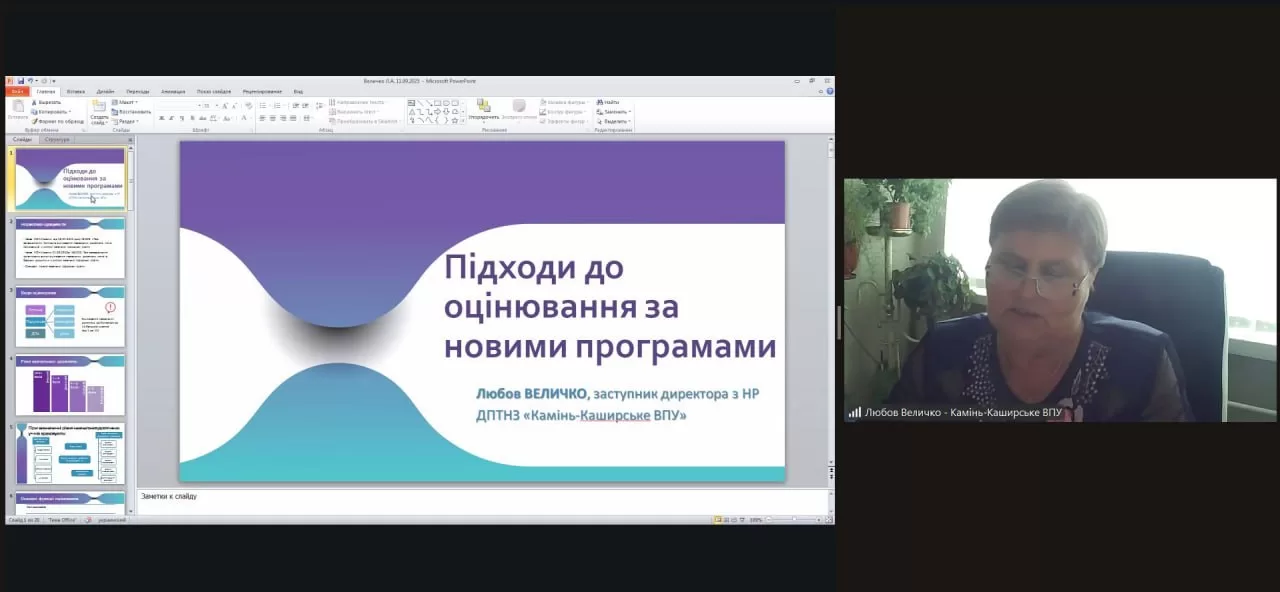Click the Arrange (Упорядочить) icon
Viewport: 1280px width, 592px height.
pos(484,108)
